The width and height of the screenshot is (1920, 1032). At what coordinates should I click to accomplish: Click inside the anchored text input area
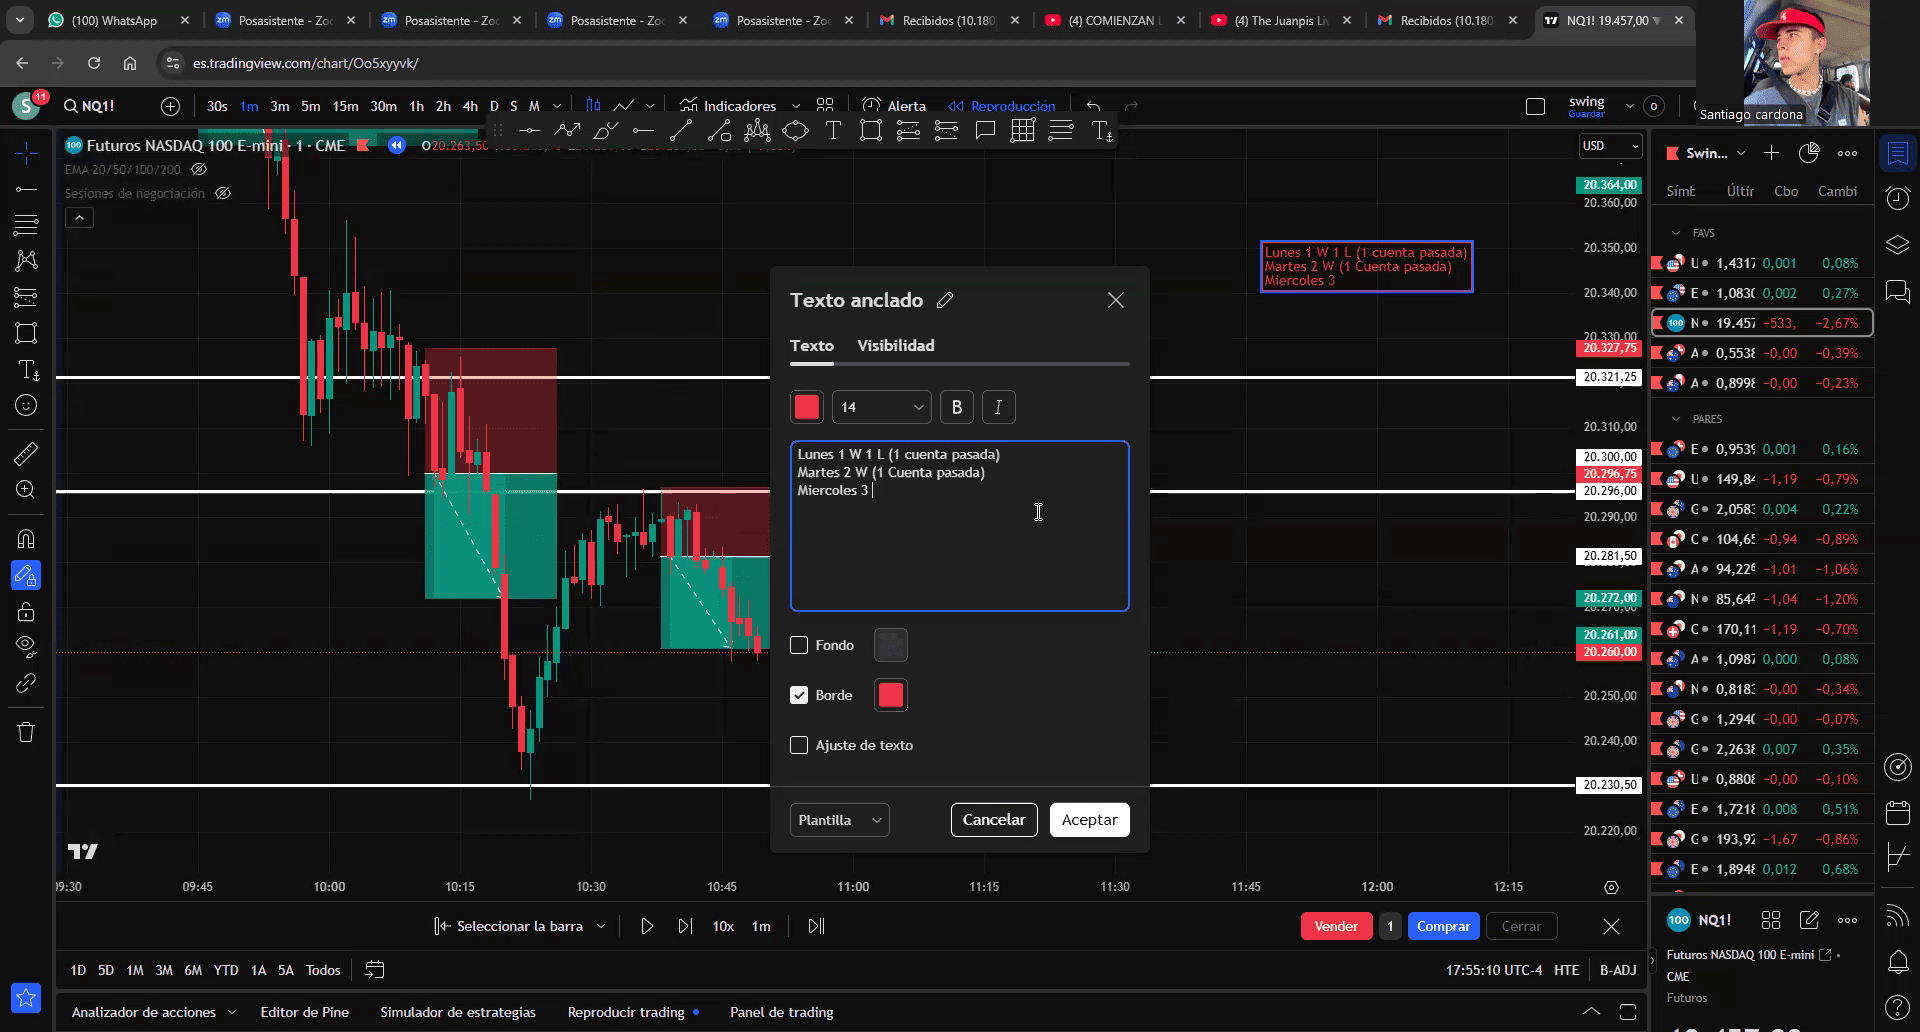tap(960, 526)
